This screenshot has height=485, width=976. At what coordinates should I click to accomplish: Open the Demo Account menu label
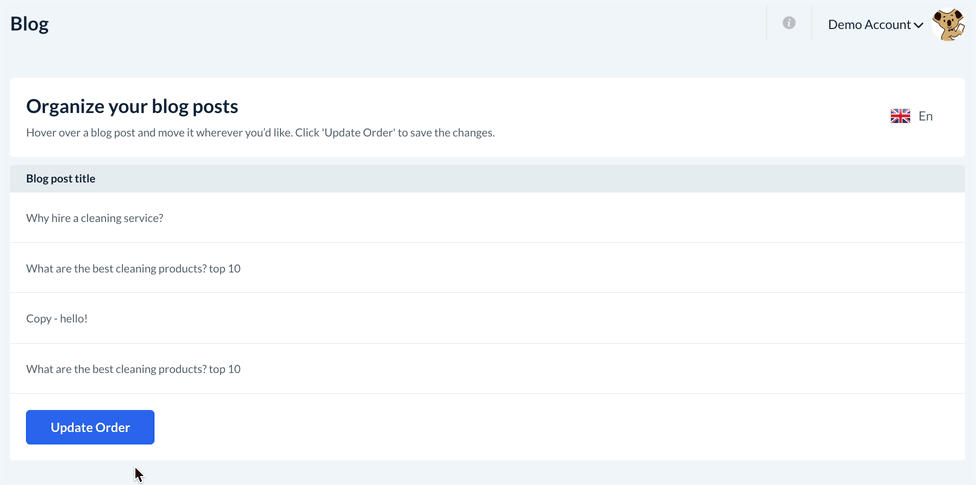click(868, 24)
